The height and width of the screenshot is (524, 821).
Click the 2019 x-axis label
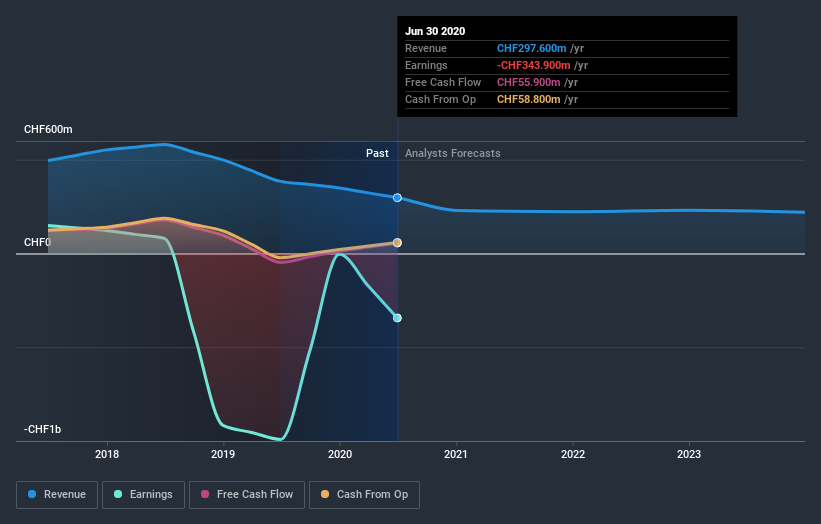click(223, 454)
